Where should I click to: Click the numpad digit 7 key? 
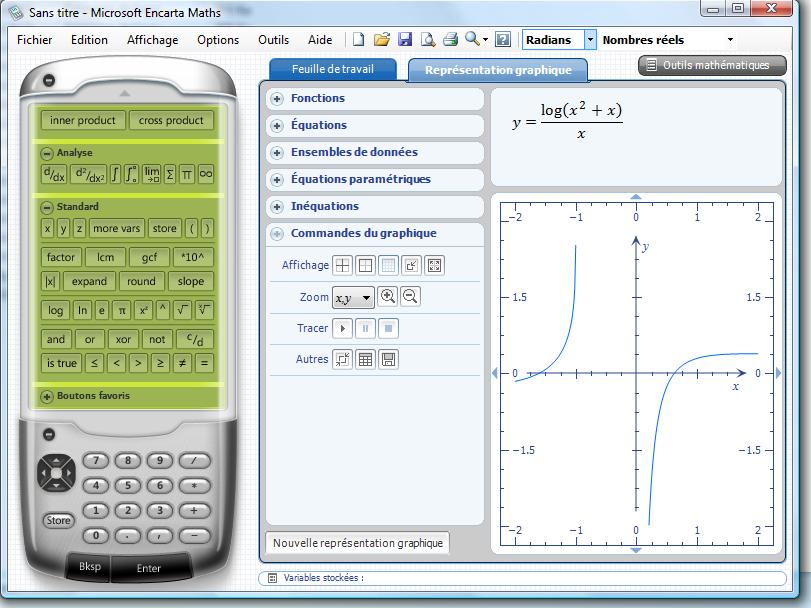96,460
